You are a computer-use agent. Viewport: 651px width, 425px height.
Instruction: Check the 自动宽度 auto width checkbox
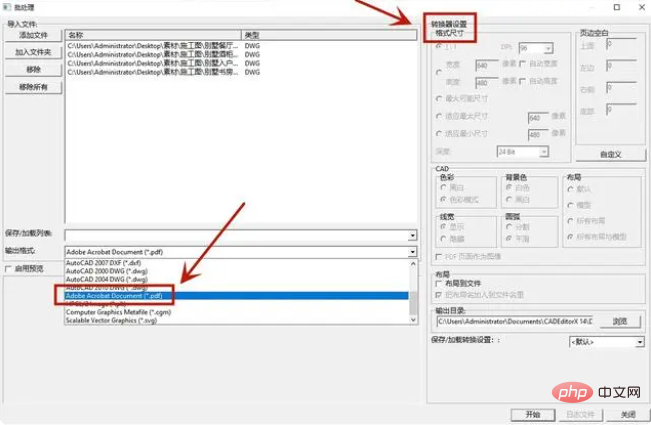pos(523,64)
